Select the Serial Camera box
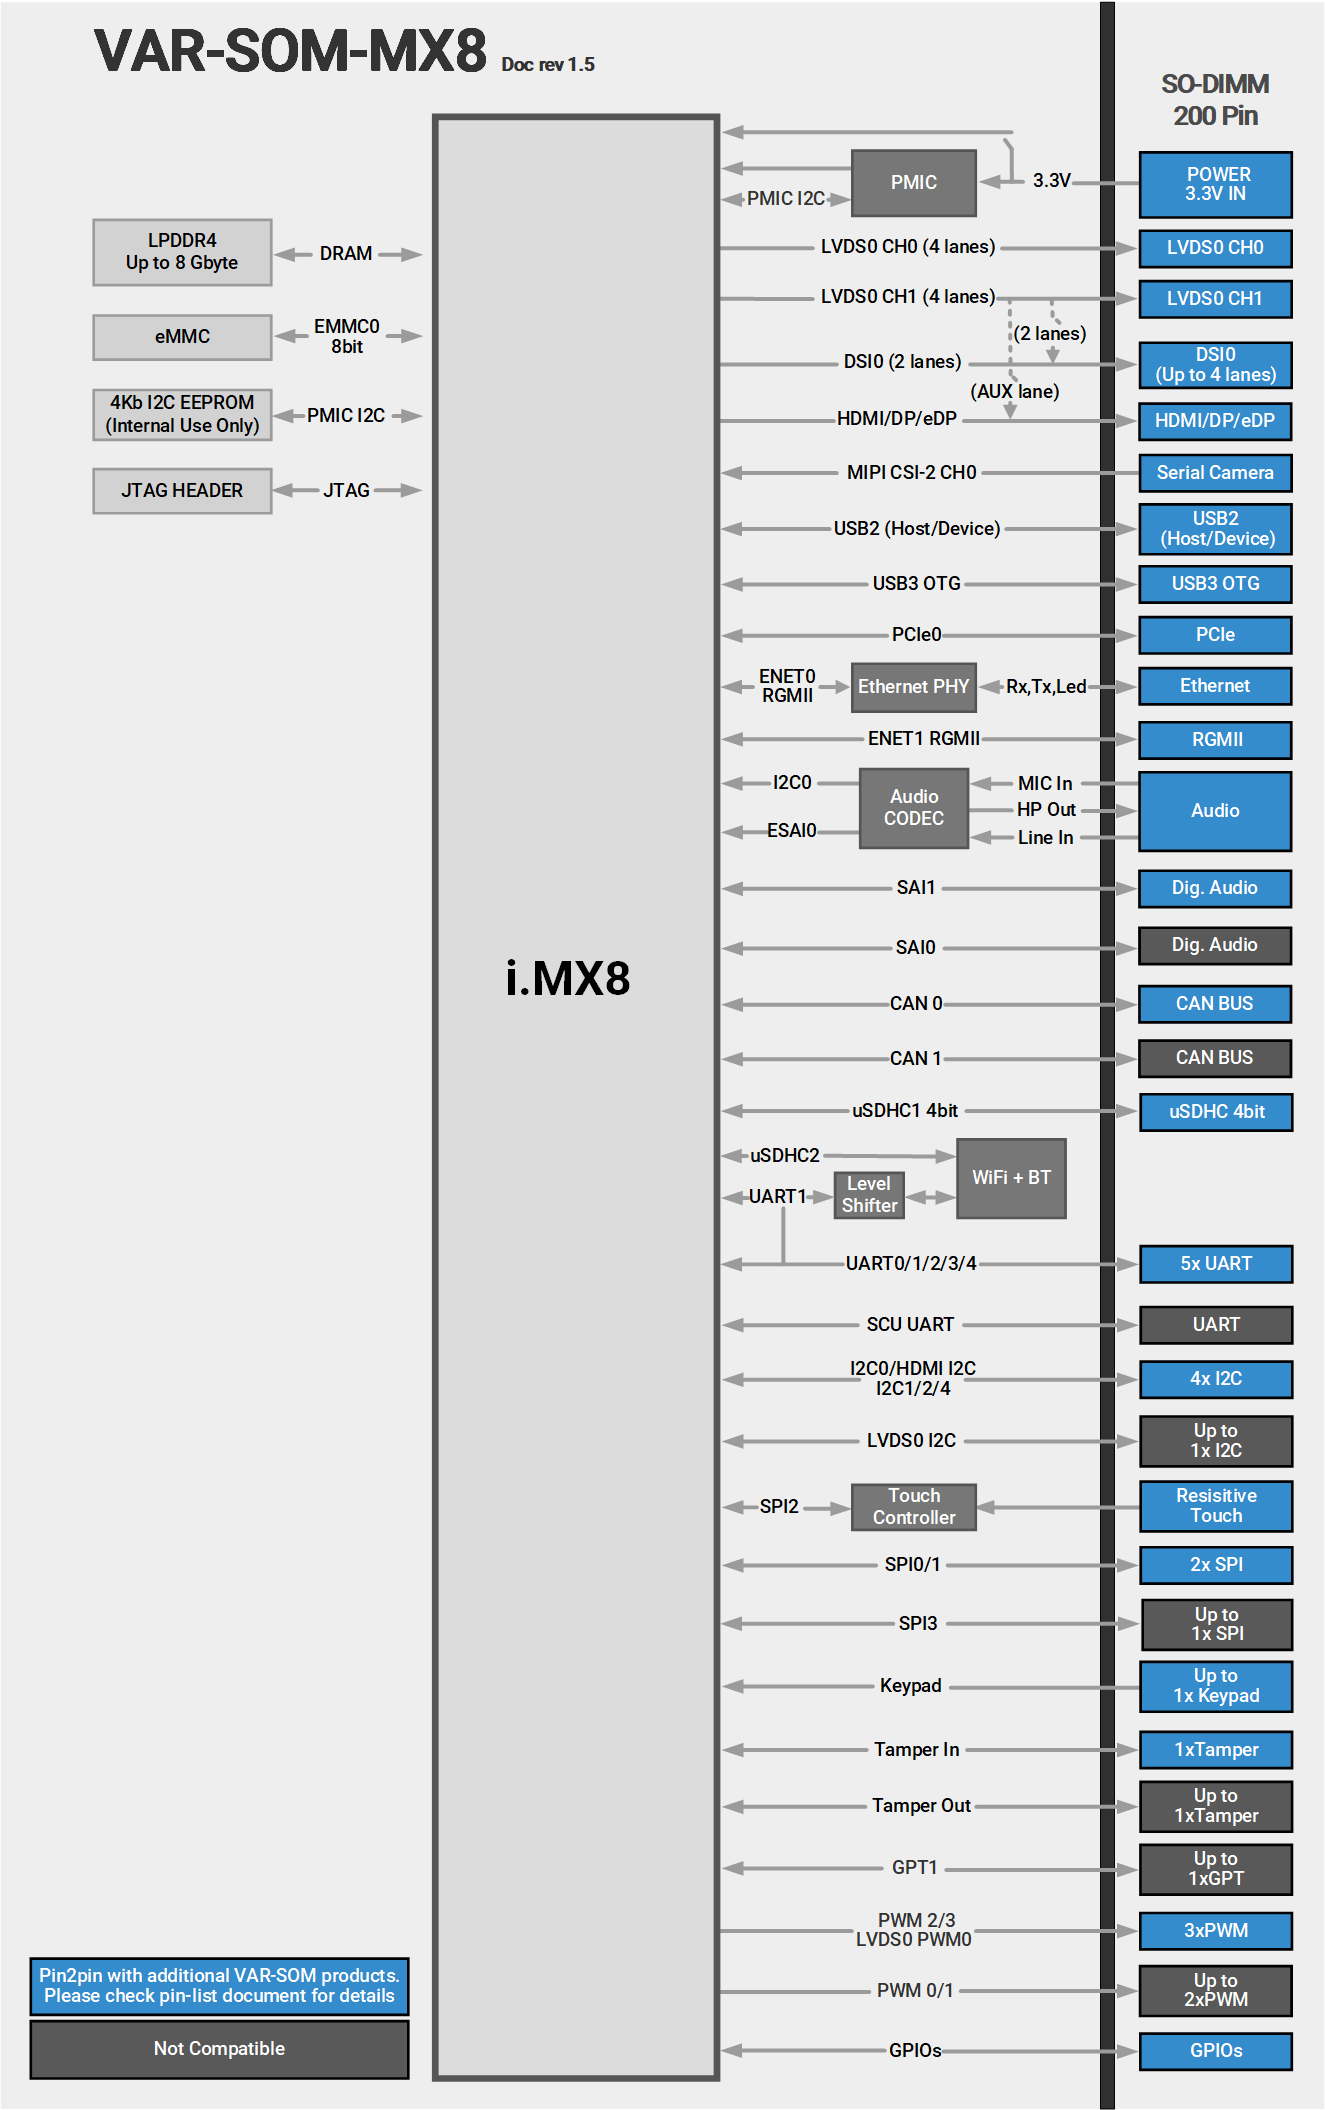The image size is (1325, 2110). 1215,473
